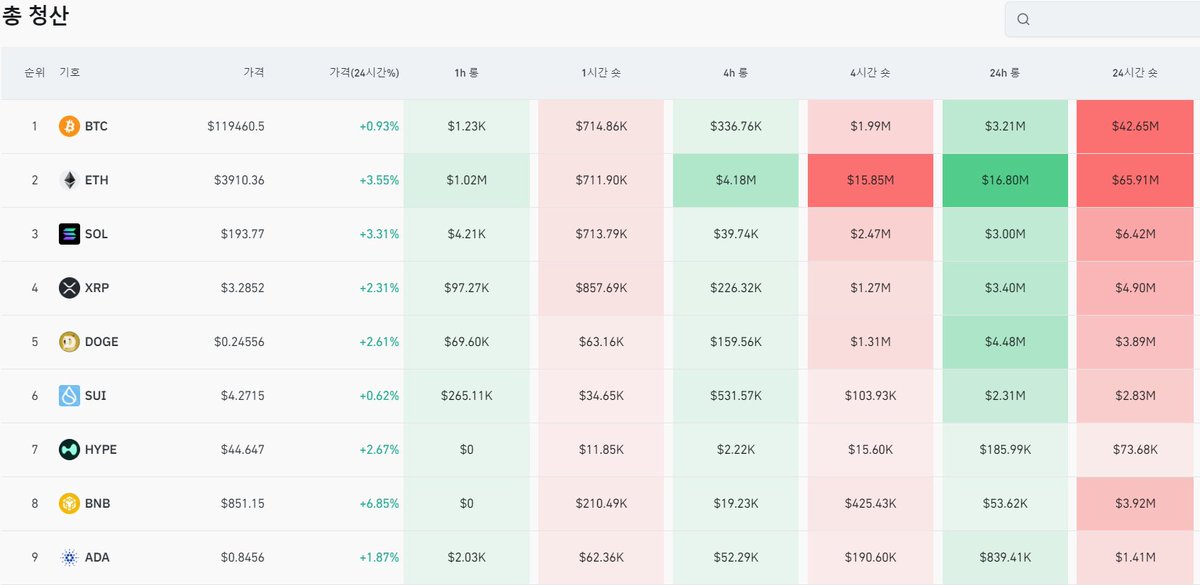The height and width of the screenshot is (585, 1200).
Task: Click the ETH price $3910.36
Action: (x=239, y=181)
